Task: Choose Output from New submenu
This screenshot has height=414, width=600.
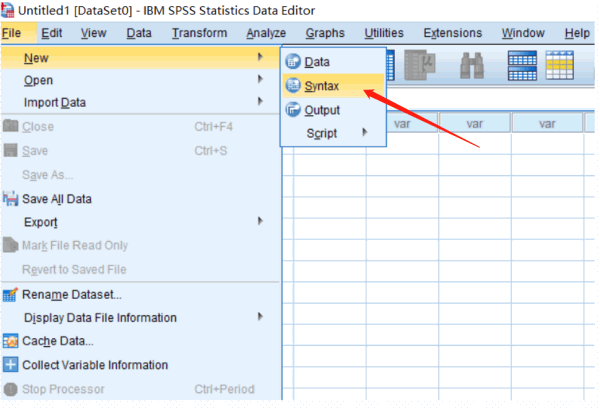Action: (333, 110)
